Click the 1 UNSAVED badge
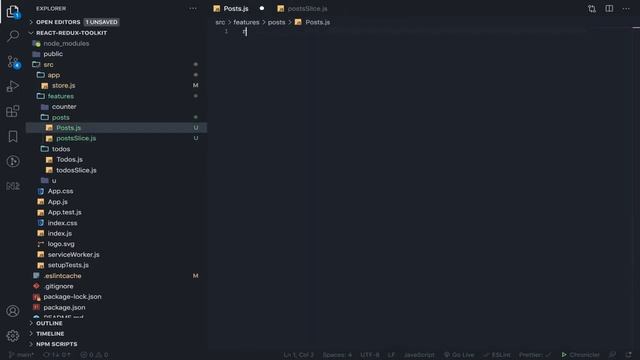Screen dimensions: 640x360 [101, 22]
